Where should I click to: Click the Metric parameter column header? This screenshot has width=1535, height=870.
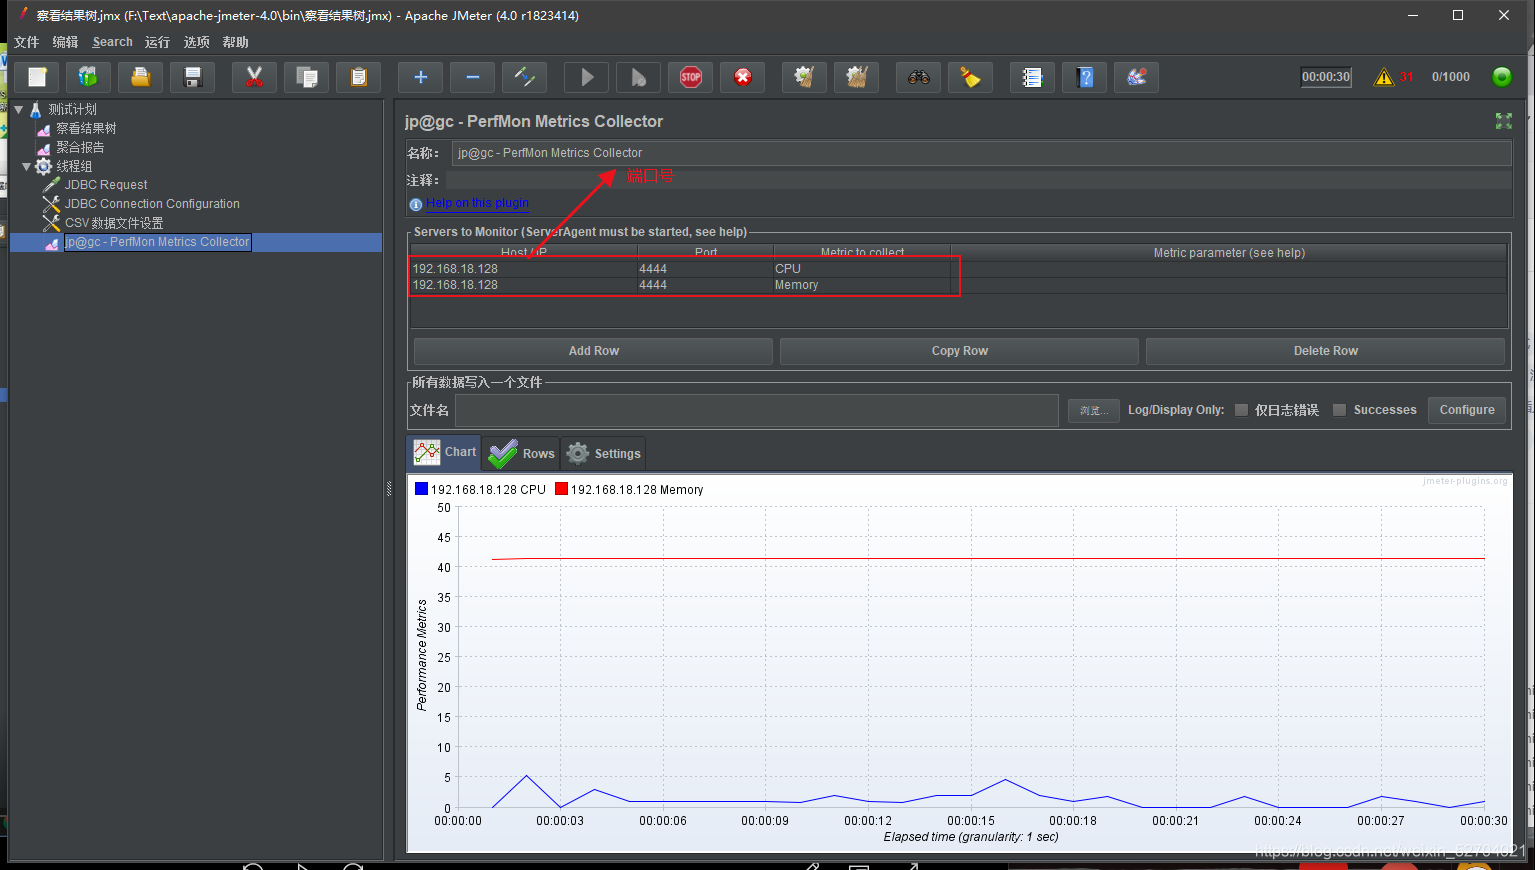(1228, 253)
